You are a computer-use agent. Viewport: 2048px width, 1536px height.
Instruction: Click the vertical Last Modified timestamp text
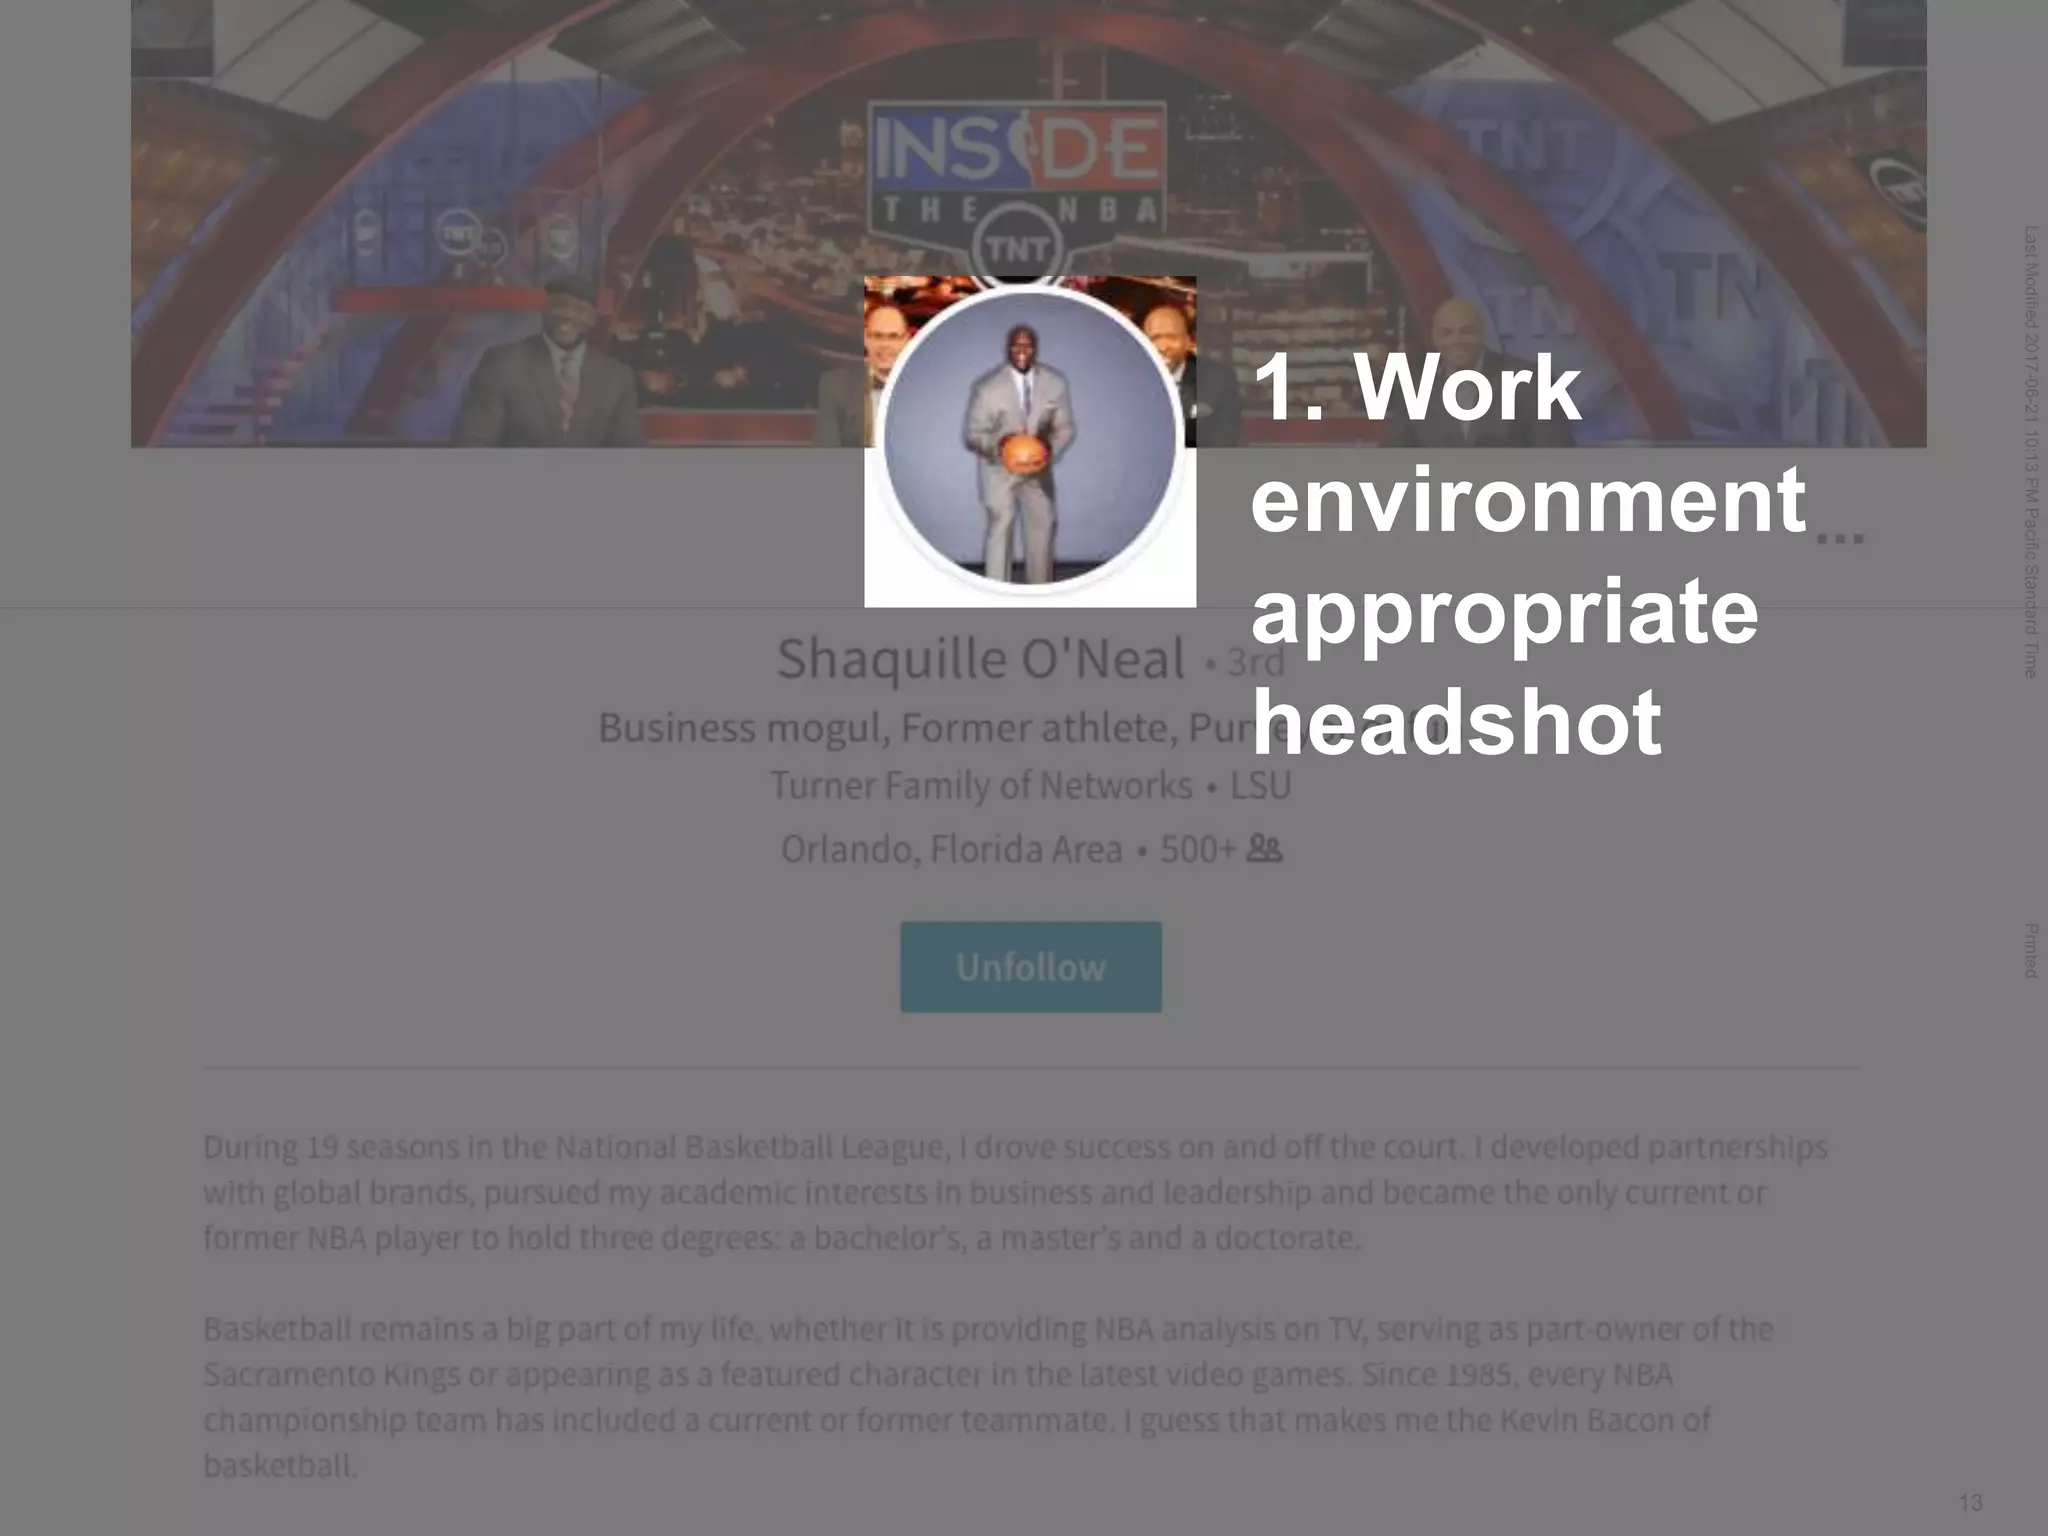(x=2029, y=450)
